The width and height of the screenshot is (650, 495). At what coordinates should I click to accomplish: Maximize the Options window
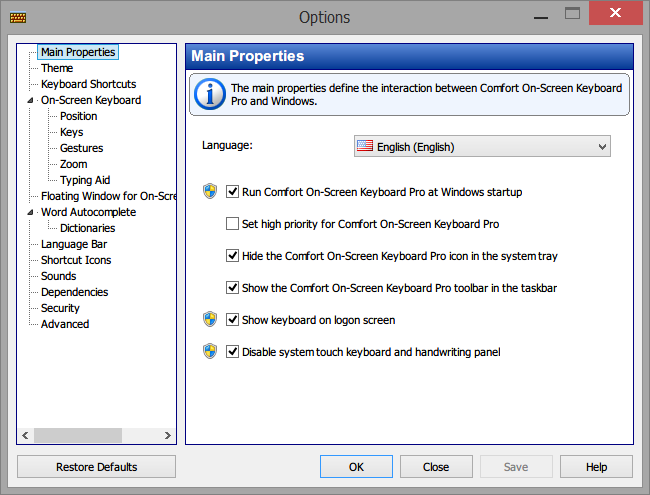click(572, 14)
